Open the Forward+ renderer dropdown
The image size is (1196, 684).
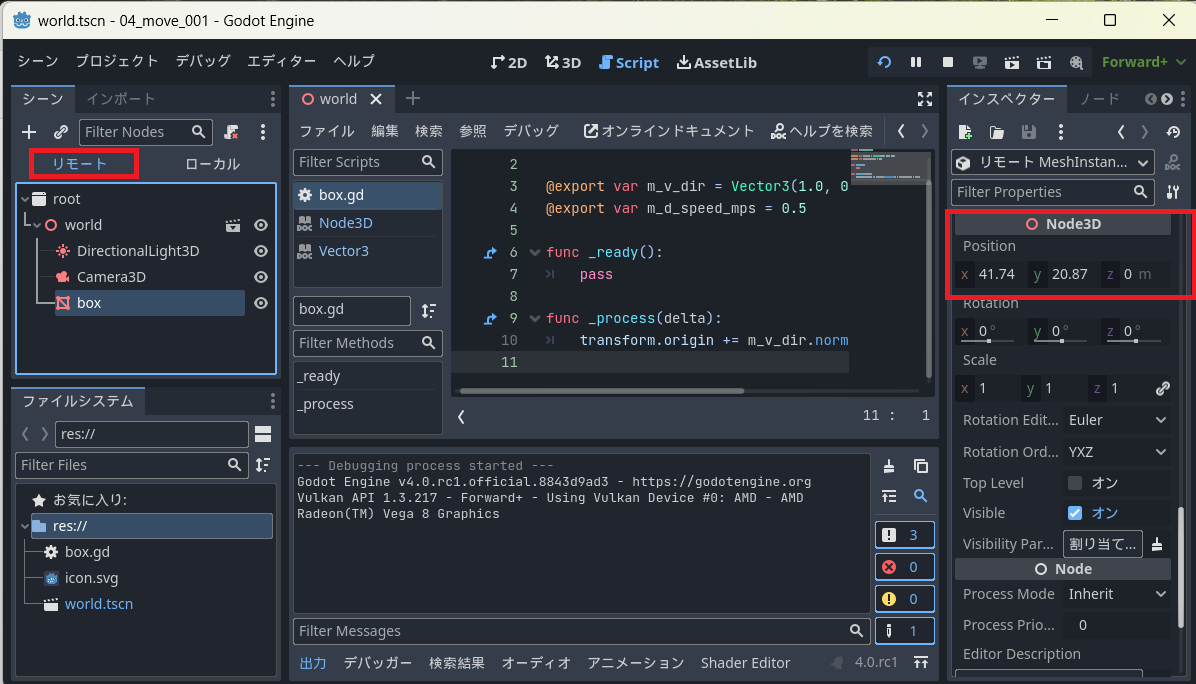coord(1143,63)
